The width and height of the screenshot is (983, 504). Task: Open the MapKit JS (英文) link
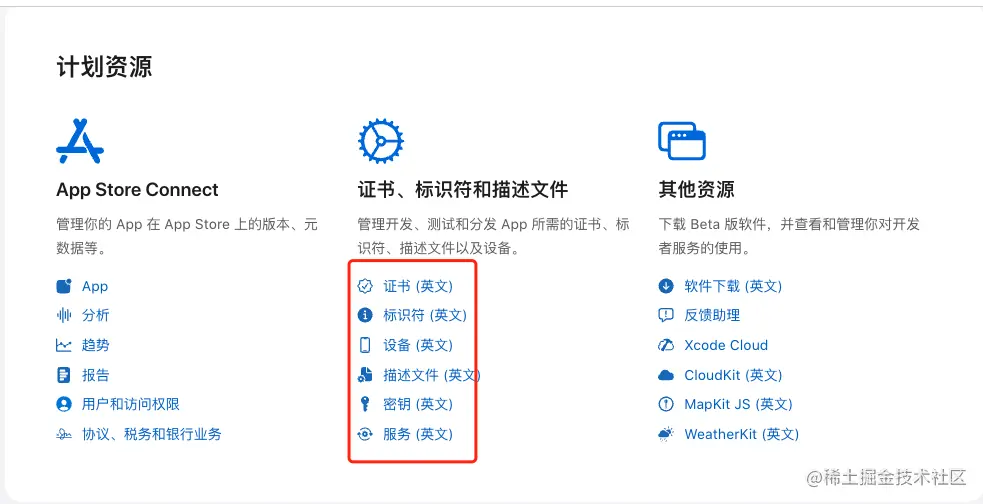pyautogui.click(x=739, y=404)
